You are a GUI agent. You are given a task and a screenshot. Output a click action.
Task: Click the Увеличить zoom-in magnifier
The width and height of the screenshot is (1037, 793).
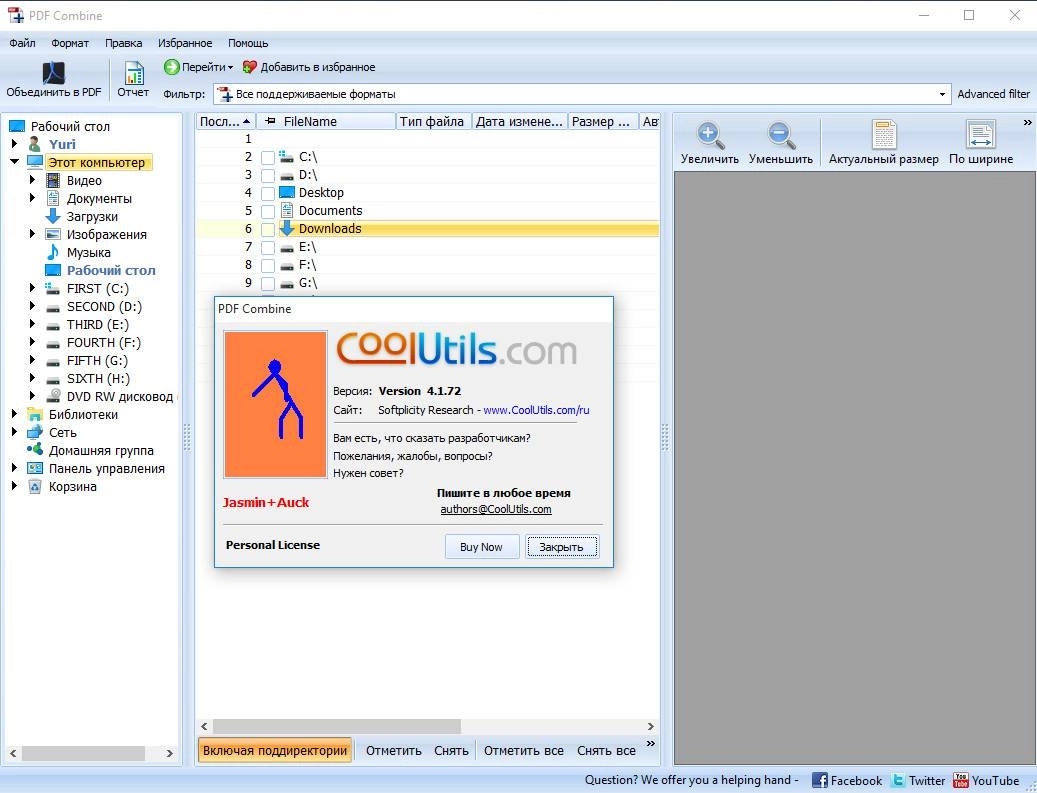pos(710,135)
